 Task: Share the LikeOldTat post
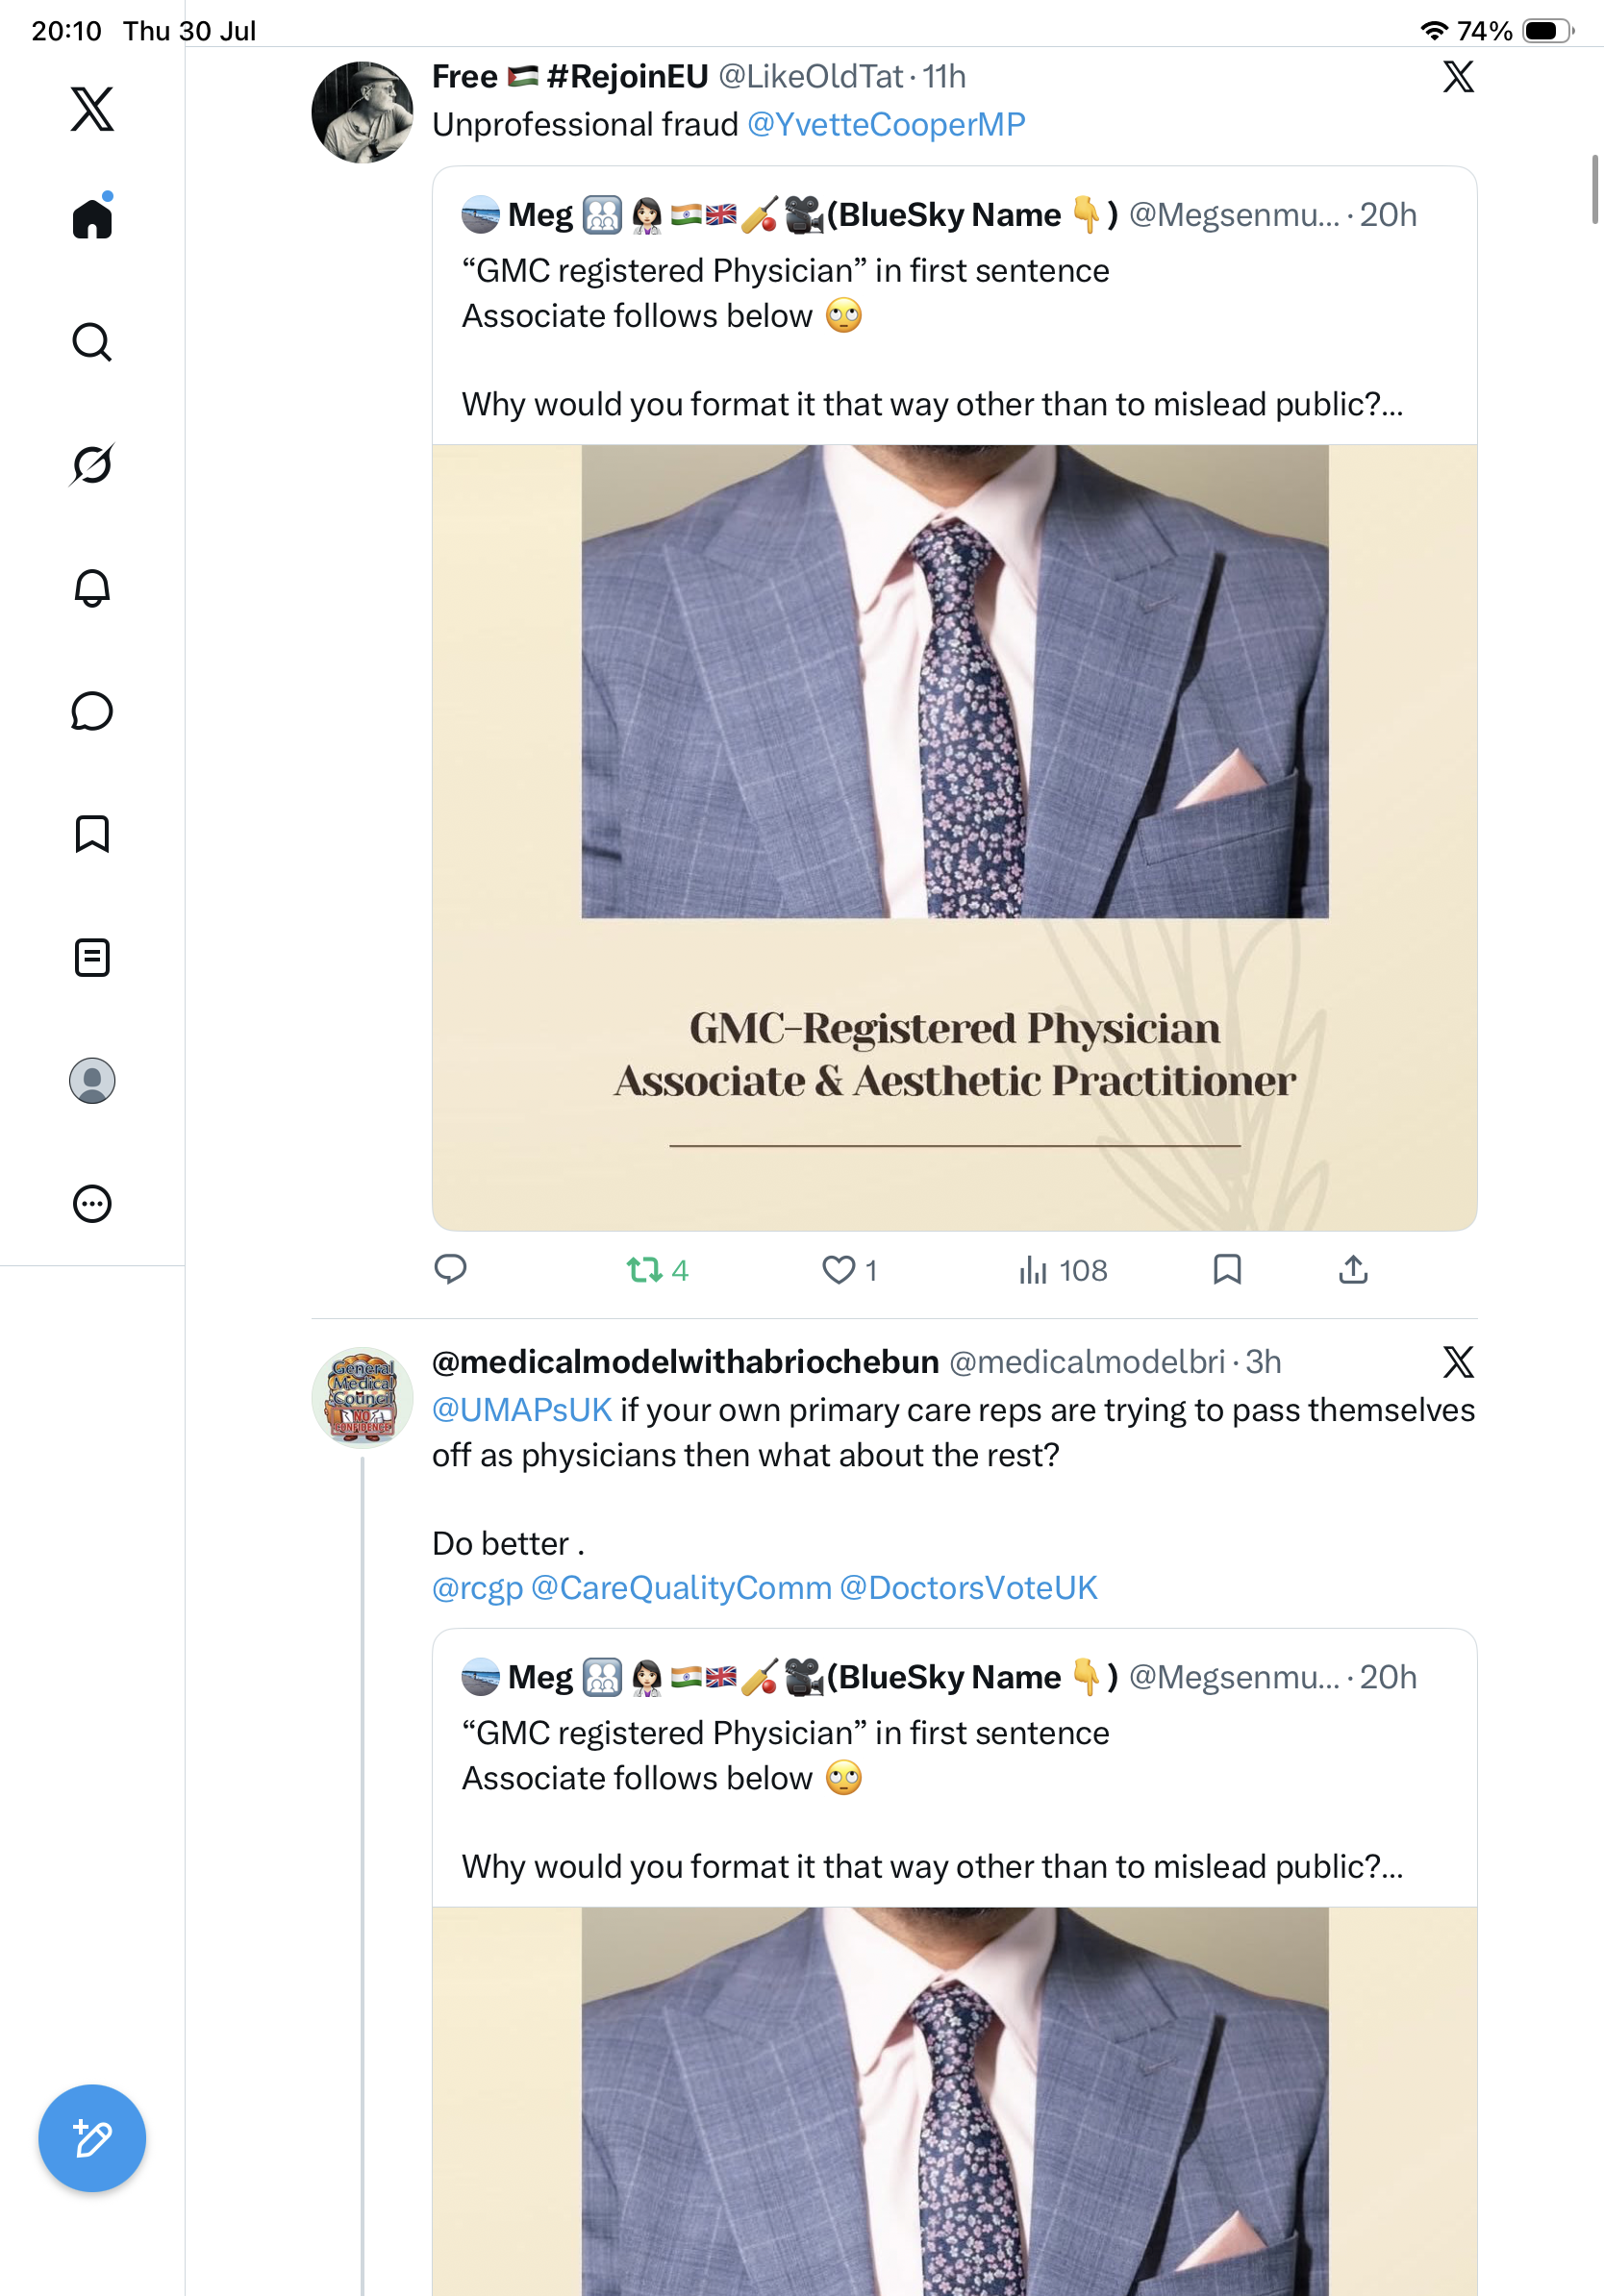point(1353,1270)
